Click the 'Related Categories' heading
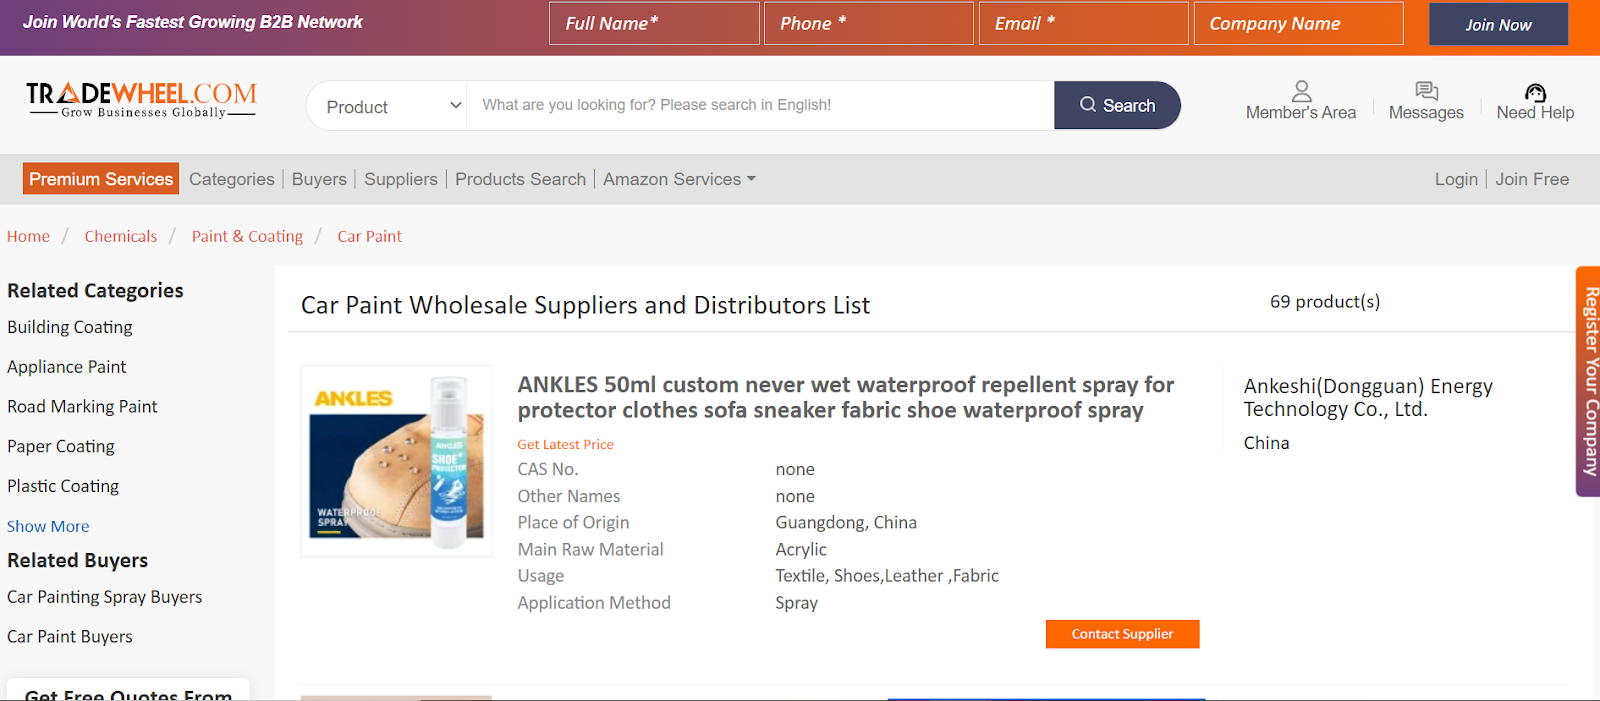This screenshot has width=1600, height=701. tap(95, 291)
